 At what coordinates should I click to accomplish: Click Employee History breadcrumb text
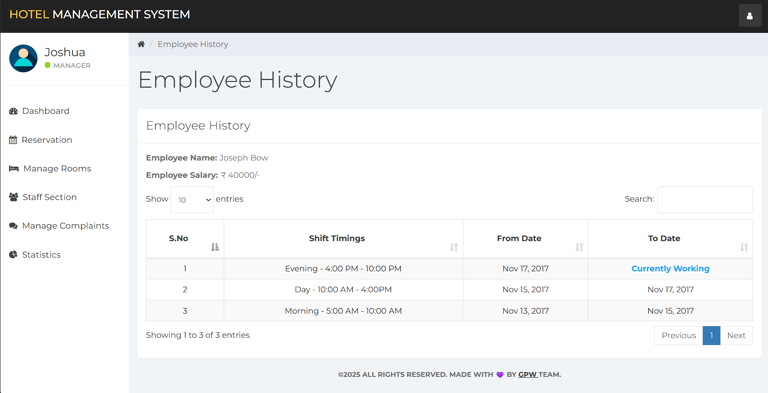(x=193, y=44)
